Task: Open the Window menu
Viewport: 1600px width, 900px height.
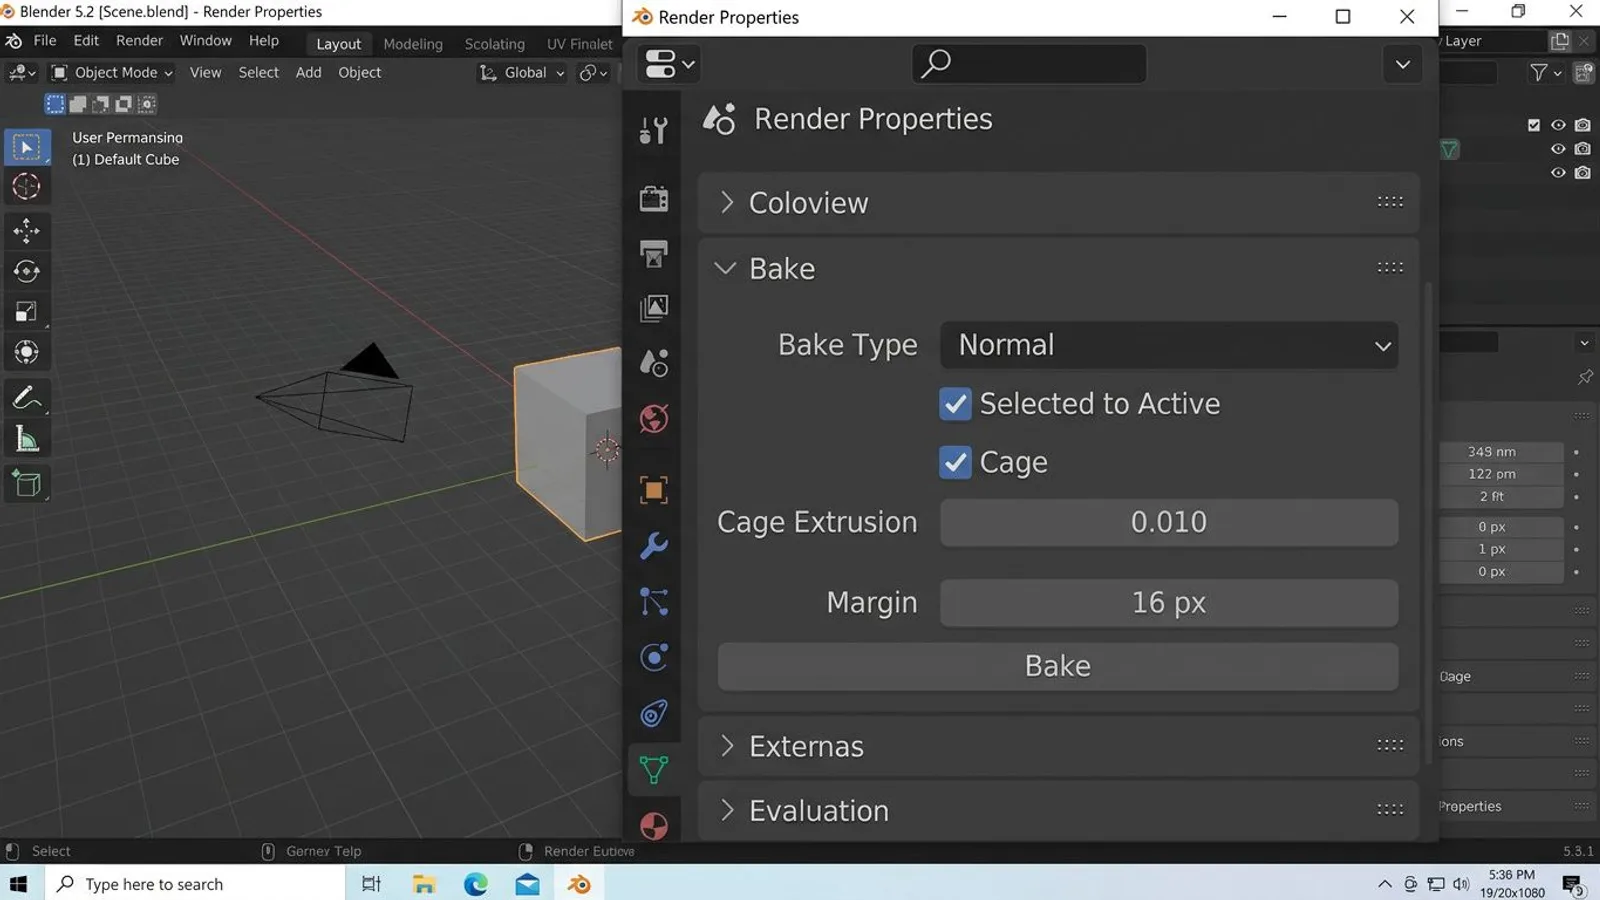Action: pos(205,41)
